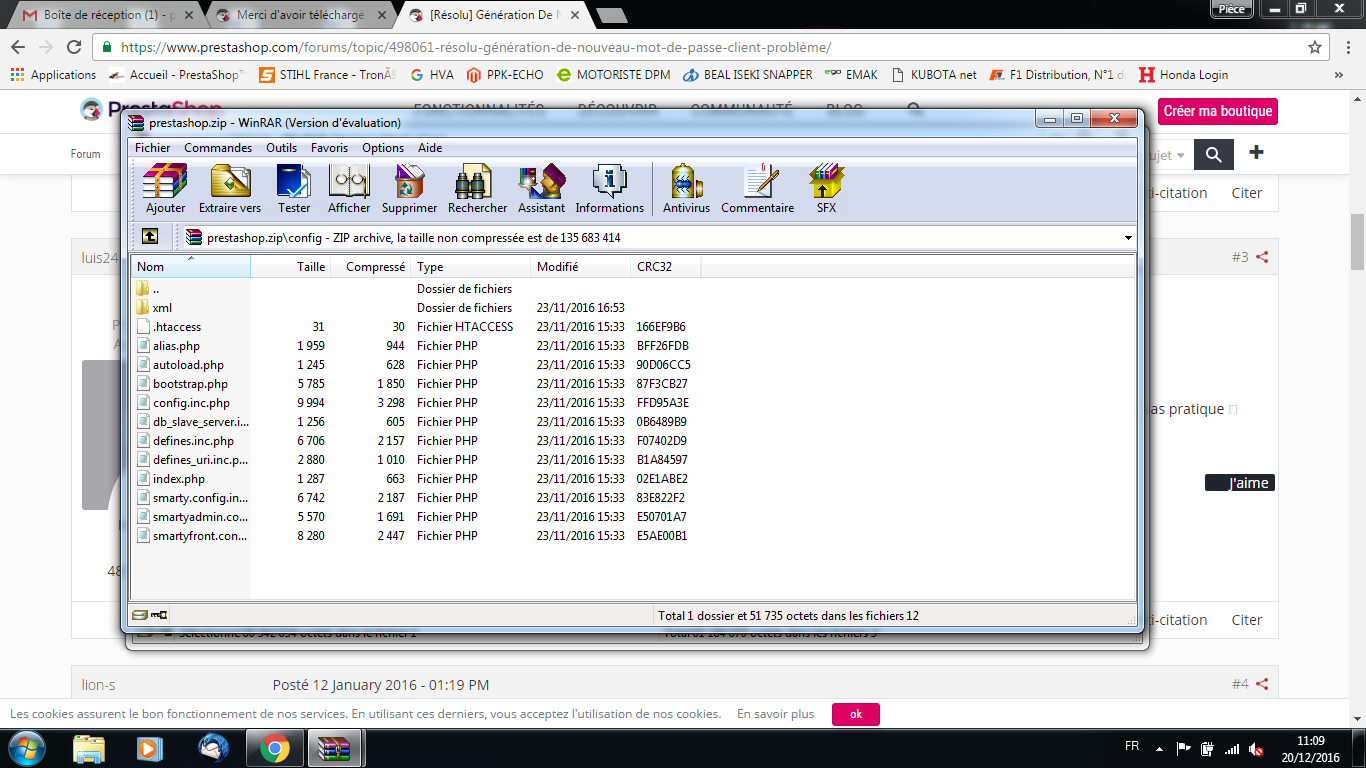Open the Windows Start menu

25,748
